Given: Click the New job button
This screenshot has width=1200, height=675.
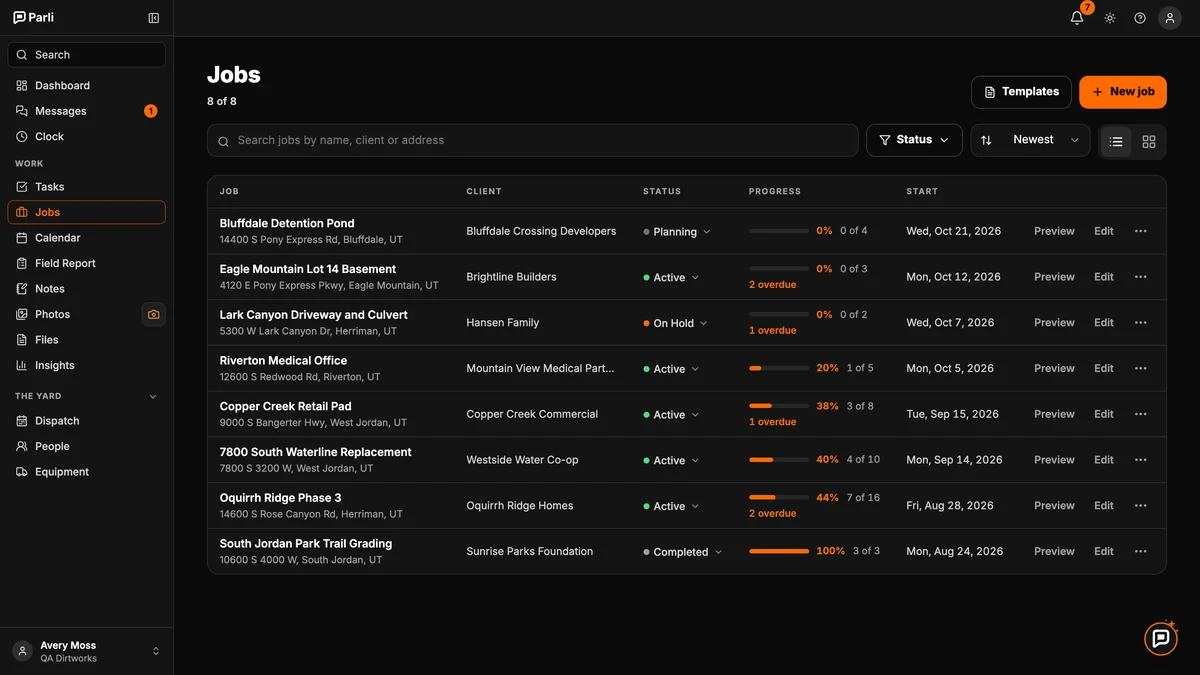Looking at the screenshot, I should point(1123,92).
